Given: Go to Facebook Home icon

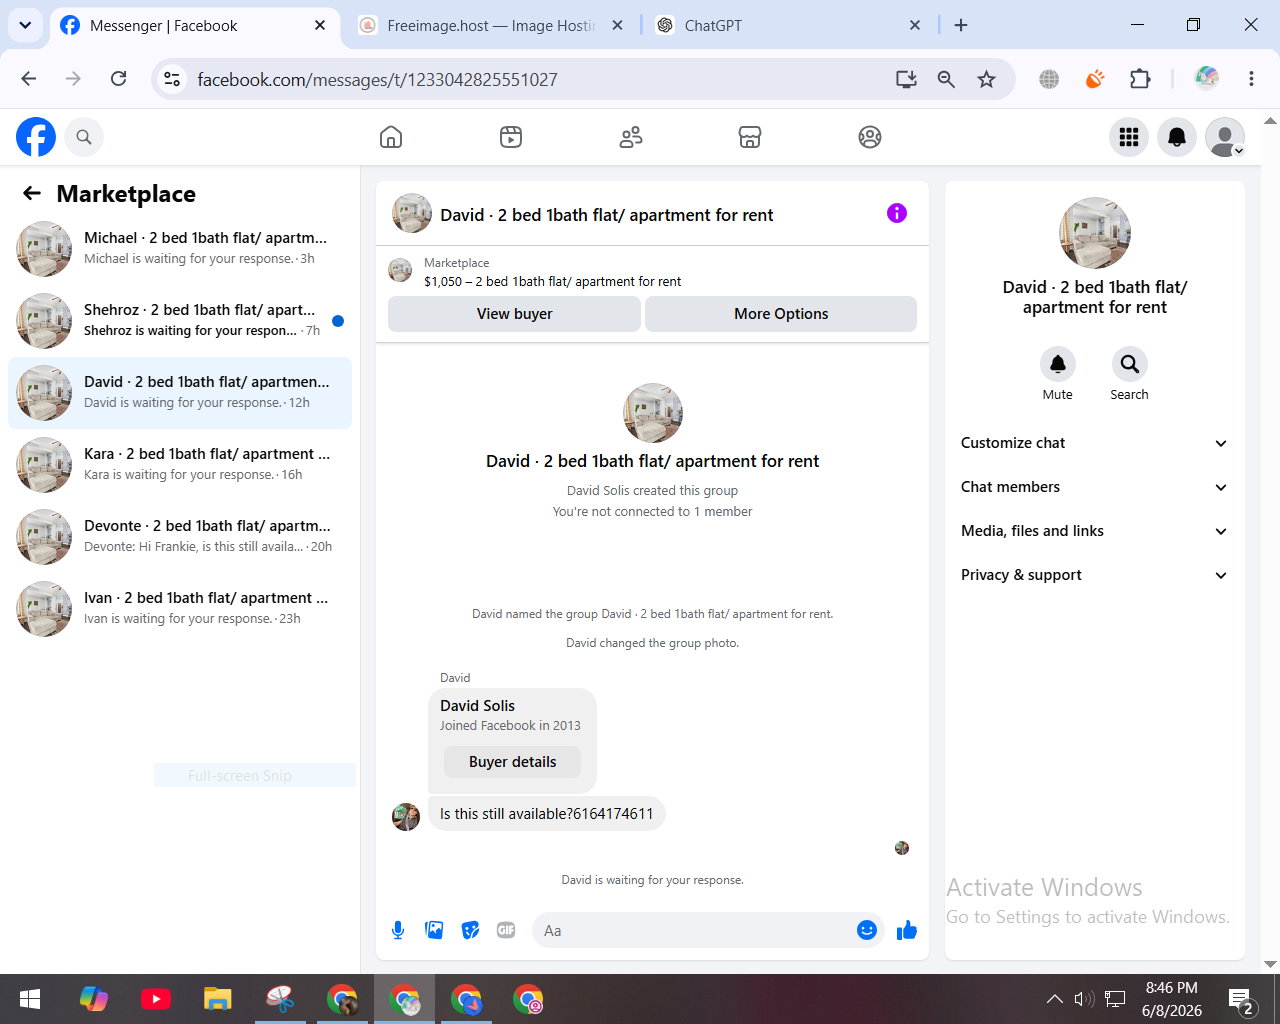Looking at the screenshot, I should (391, 137).
